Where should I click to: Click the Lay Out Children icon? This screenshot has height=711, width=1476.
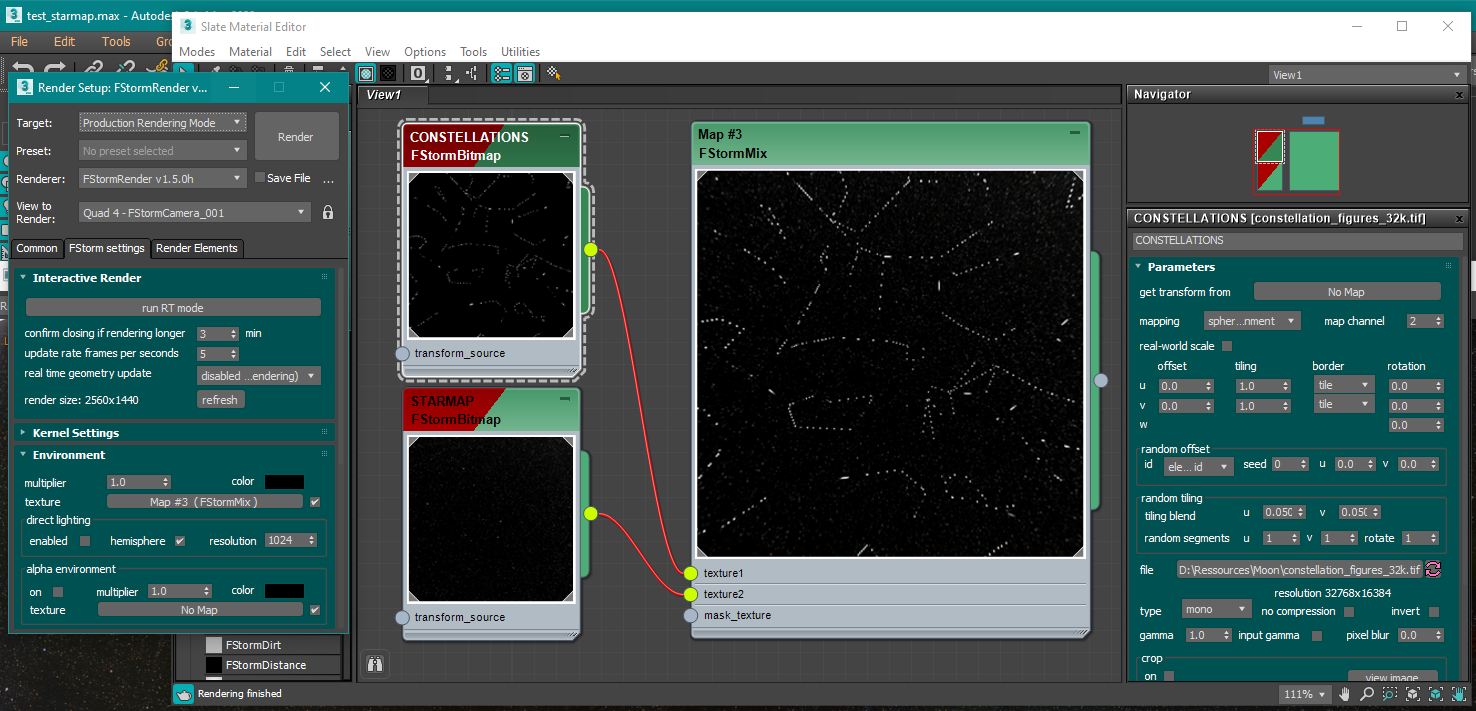471,74
